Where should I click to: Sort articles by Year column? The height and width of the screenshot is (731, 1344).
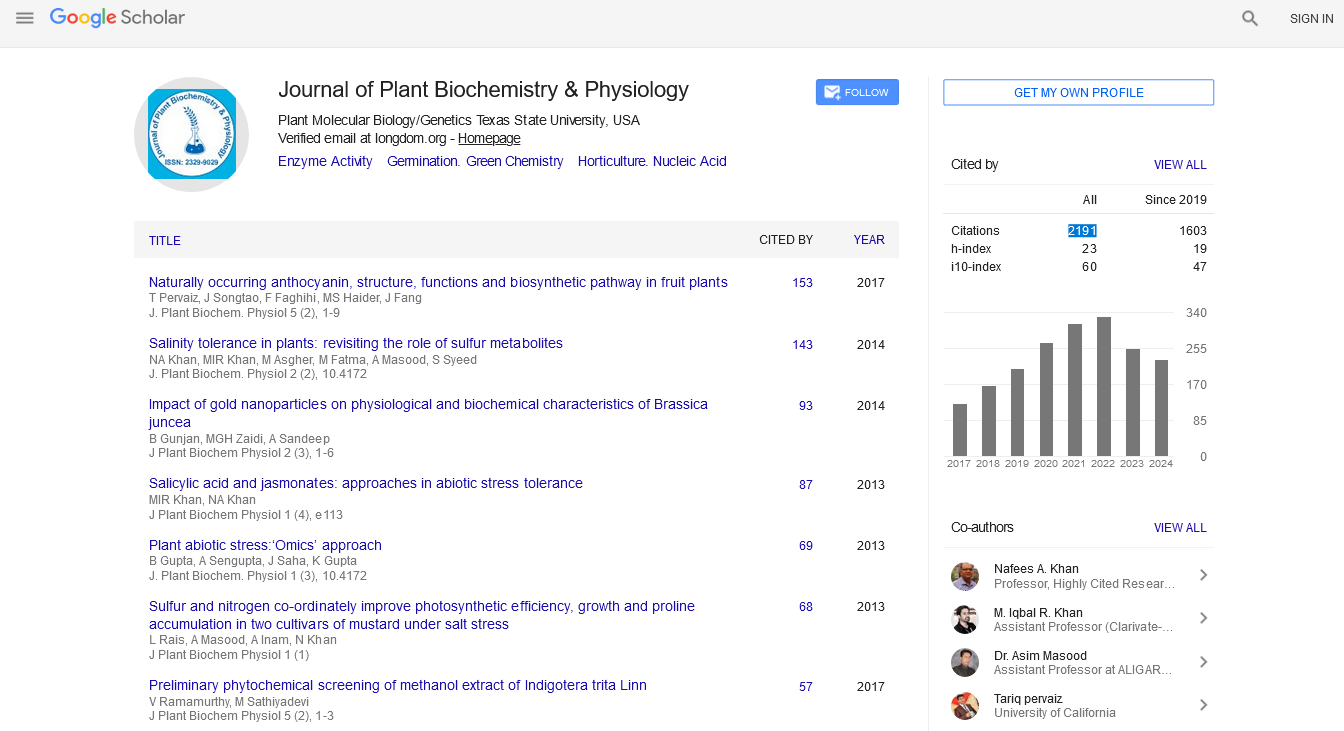coord(868,240)
